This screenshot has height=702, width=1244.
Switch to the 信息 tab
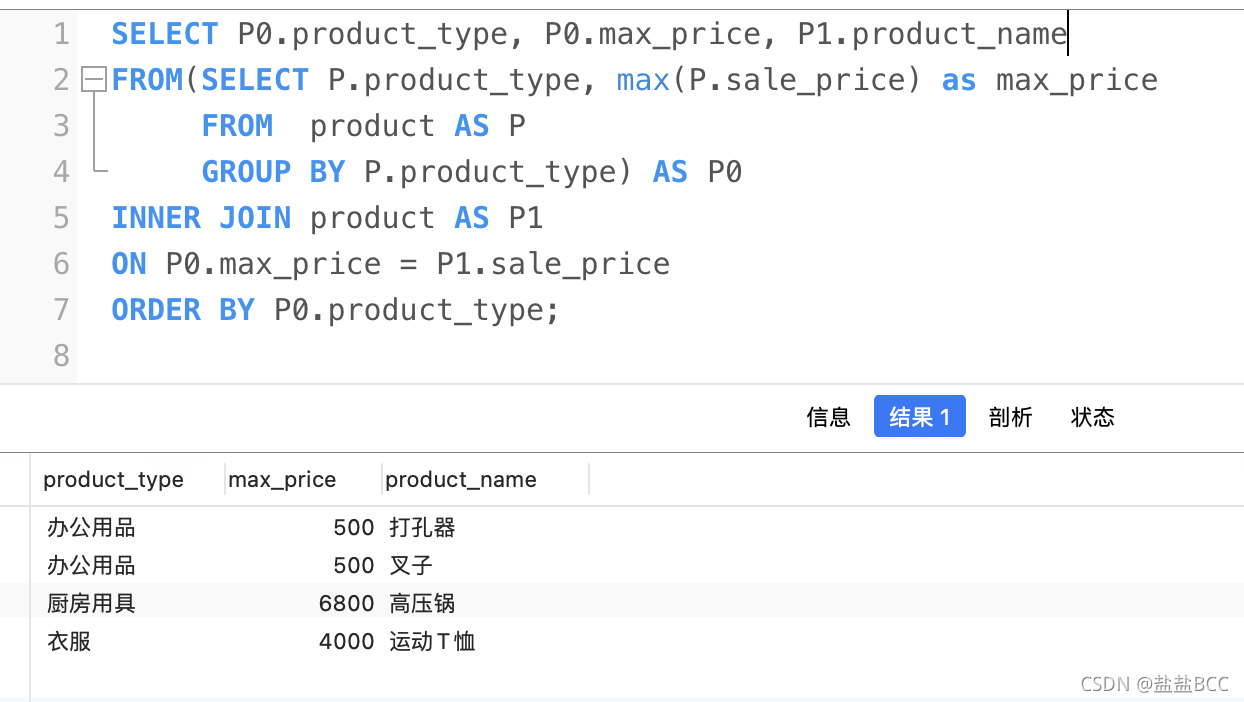(x=828, y=417)
